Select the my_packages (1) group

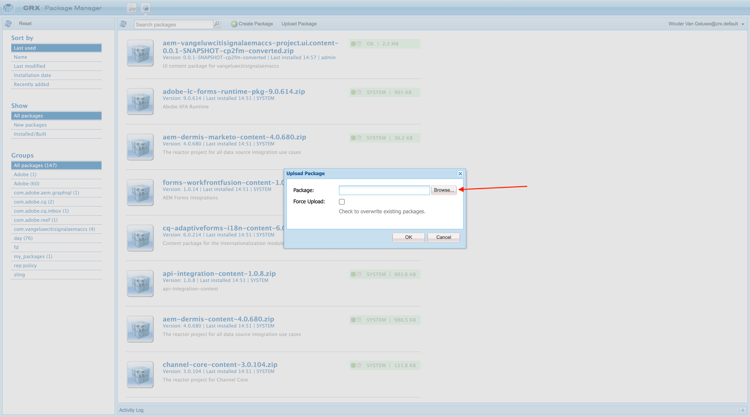(x=56, y=256)
